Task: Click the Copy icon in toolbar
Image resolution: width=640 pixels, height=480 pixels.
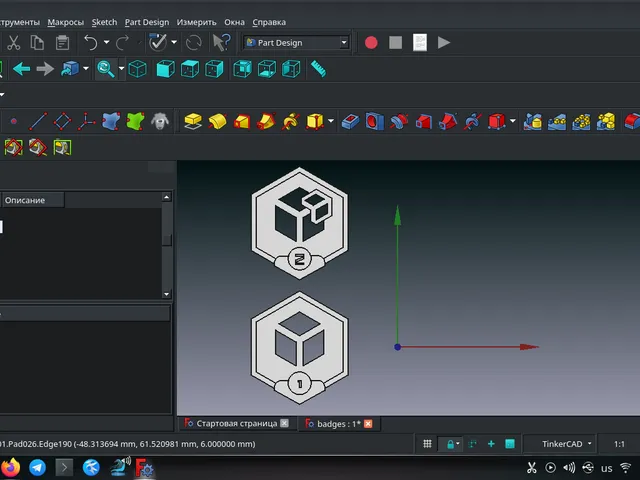Action: tap(37, 42)
